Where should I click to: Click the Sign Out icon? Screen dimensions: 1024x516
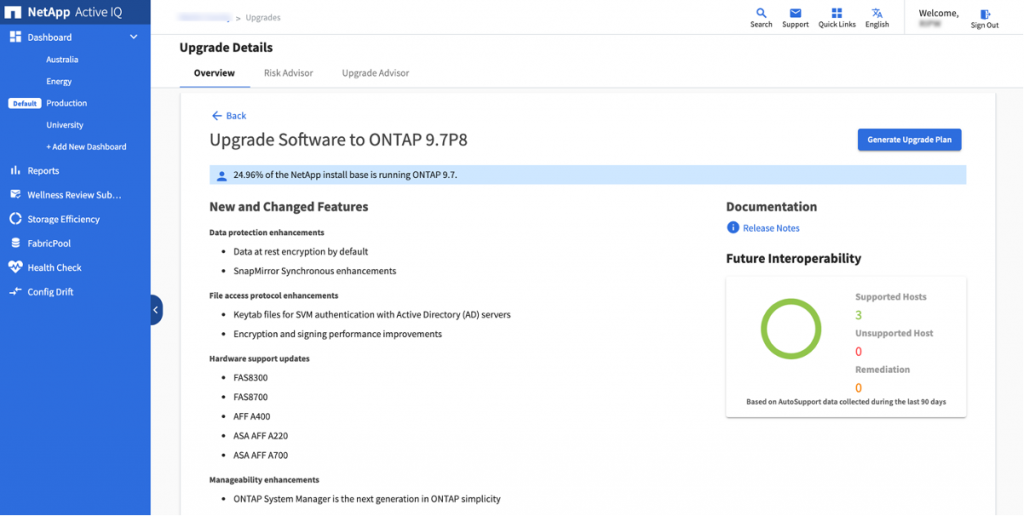[985, 14]
